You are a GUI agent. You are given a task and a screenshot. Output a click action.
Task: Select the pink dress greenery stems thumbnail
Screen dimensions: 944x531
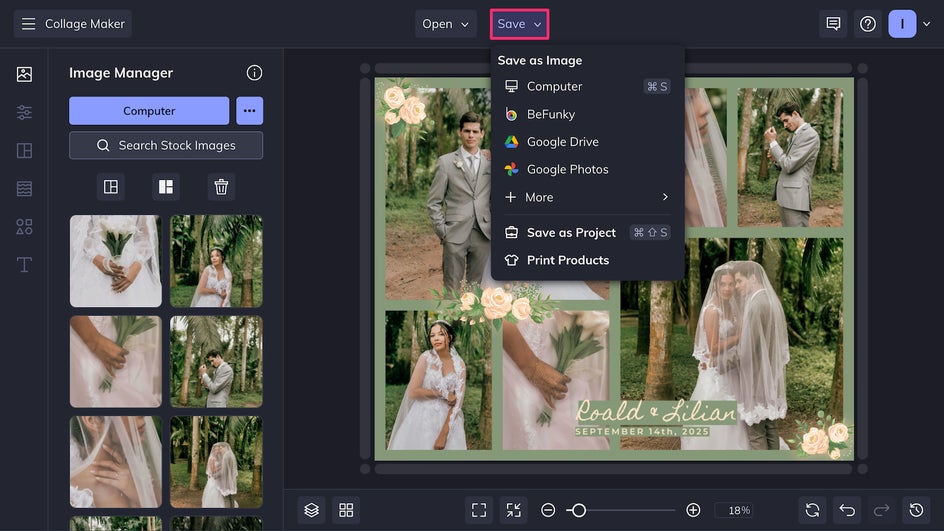(x=116, y=361)
